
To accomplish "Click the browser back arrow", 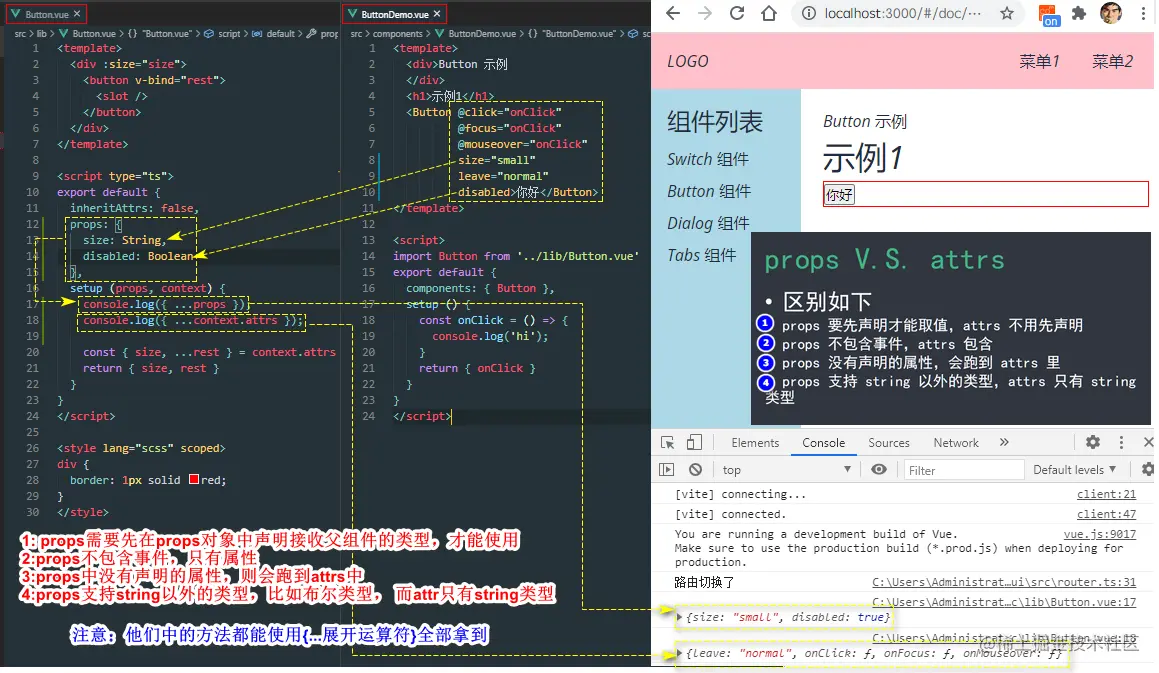I will pos(673,13).
